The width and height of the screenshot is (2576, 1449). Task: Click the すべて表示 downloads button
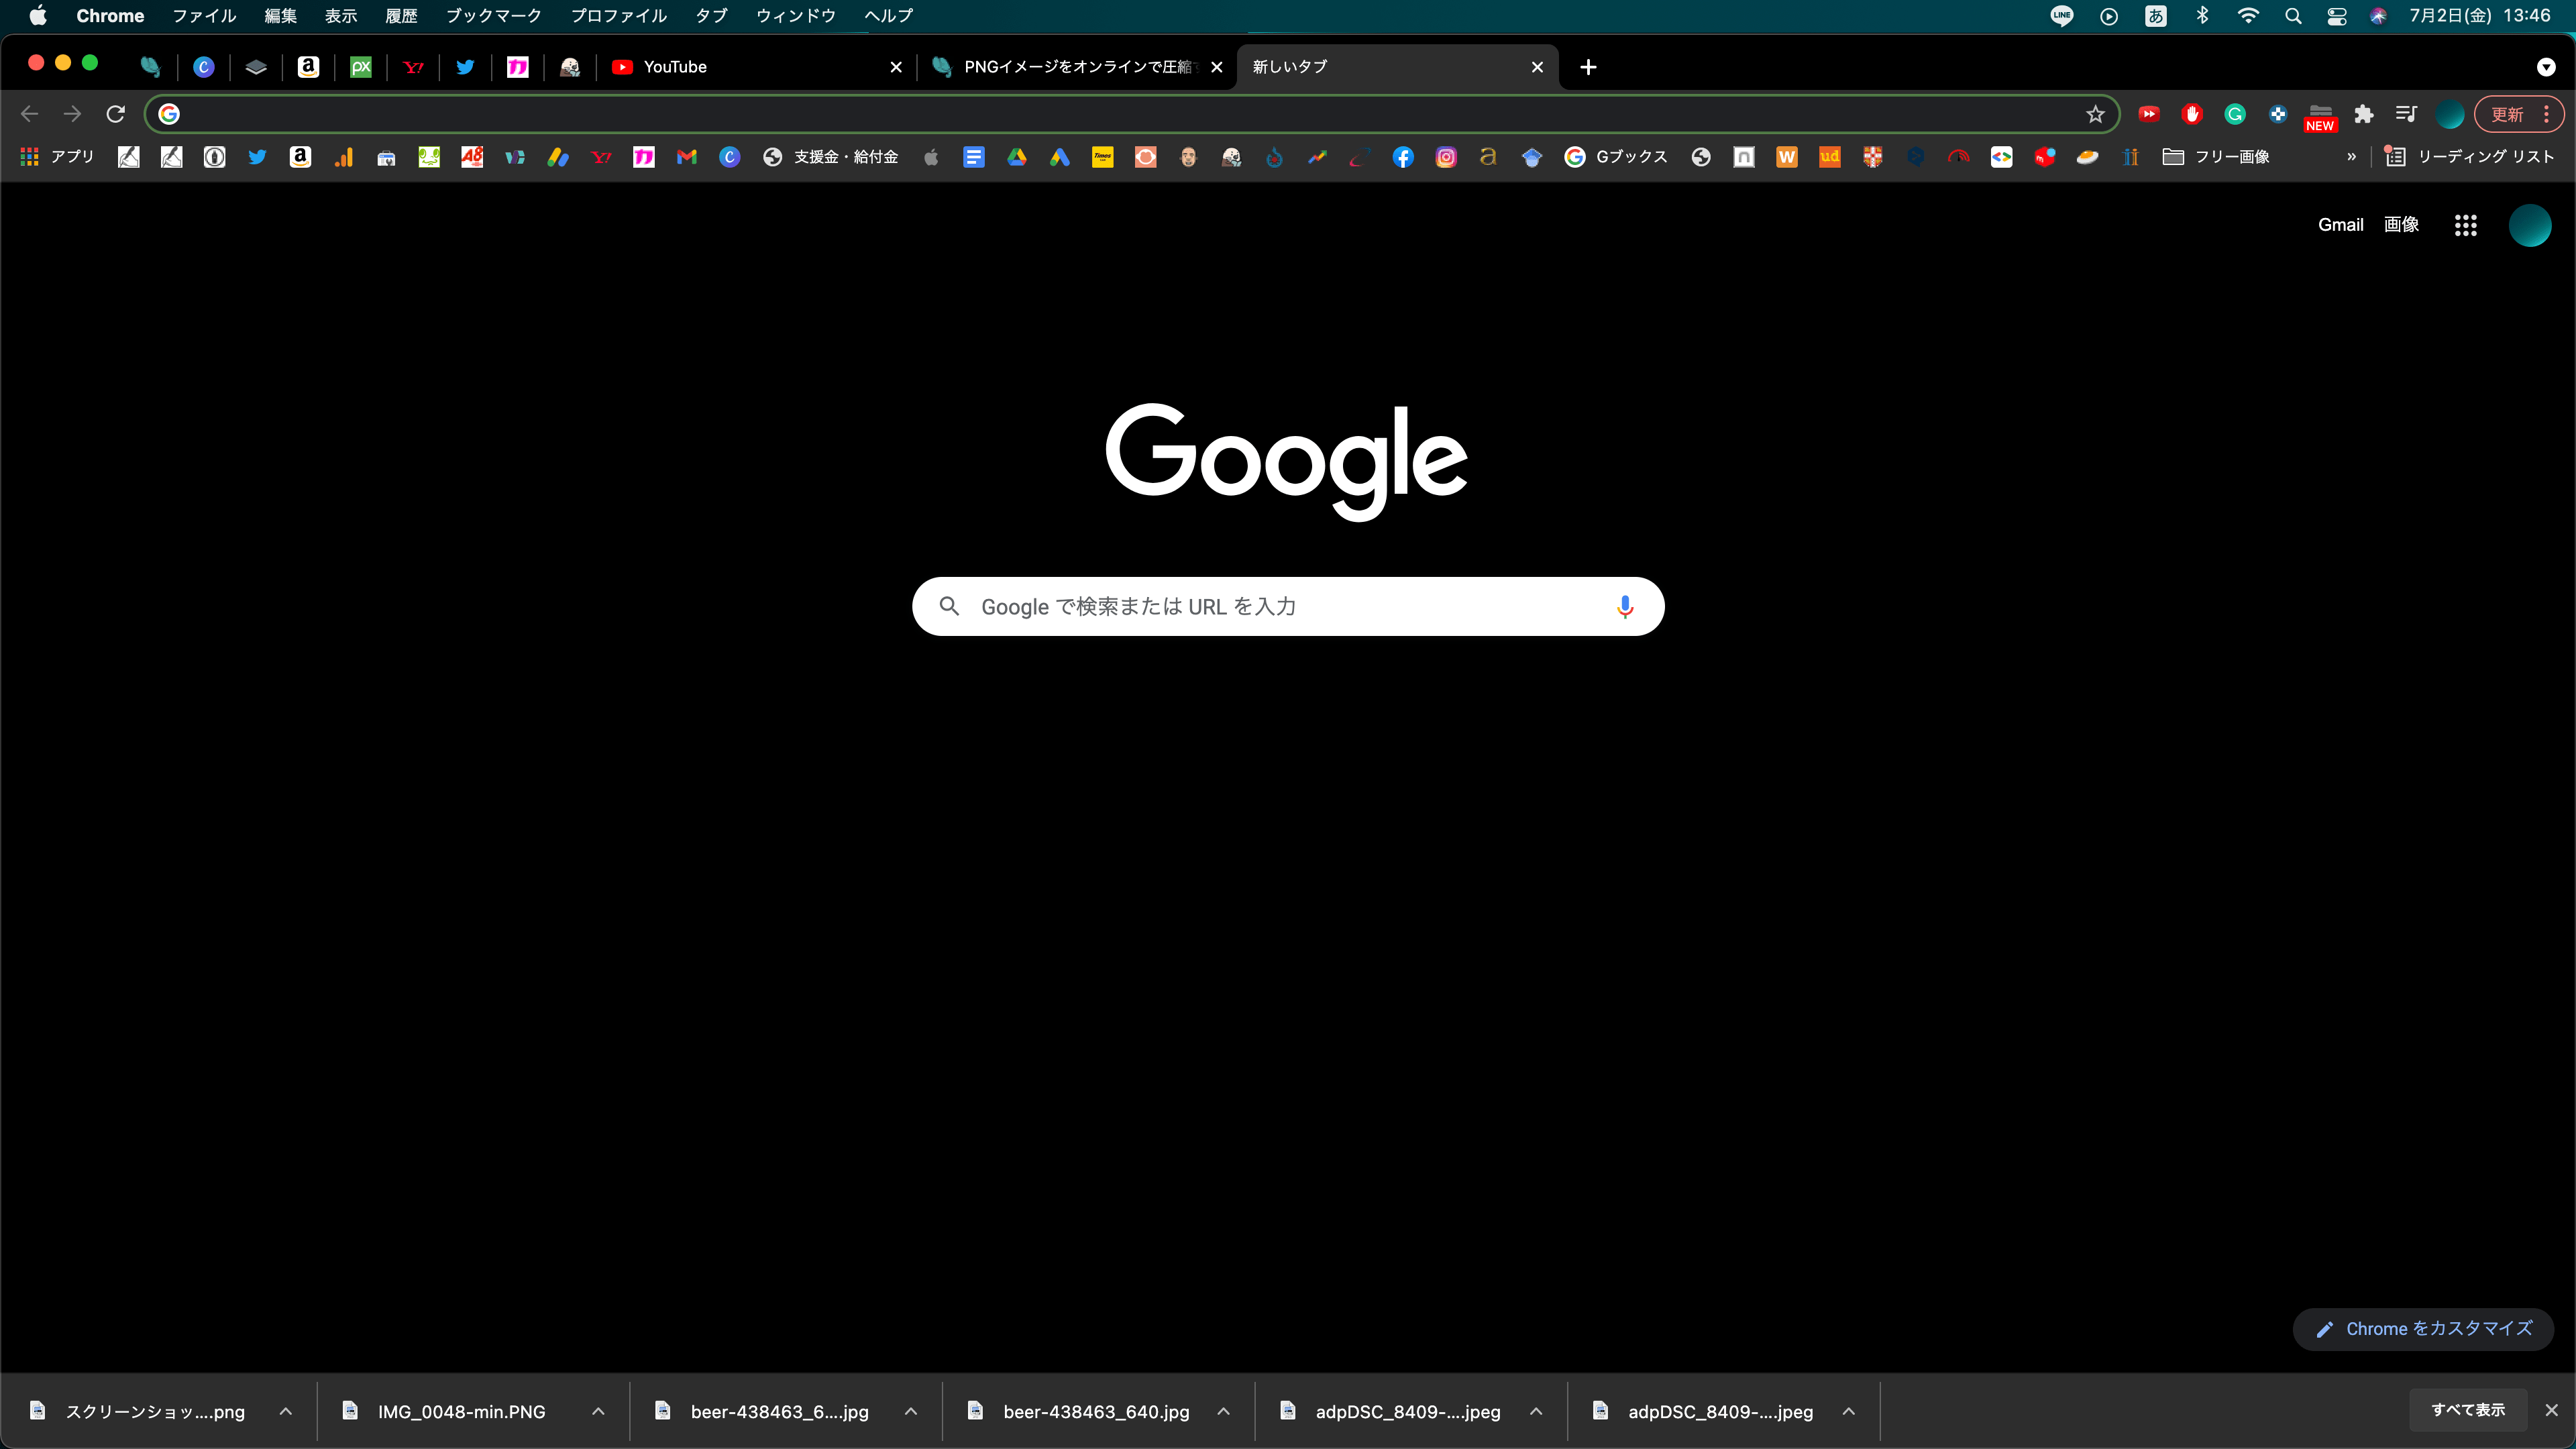tap(2468, 1410)
